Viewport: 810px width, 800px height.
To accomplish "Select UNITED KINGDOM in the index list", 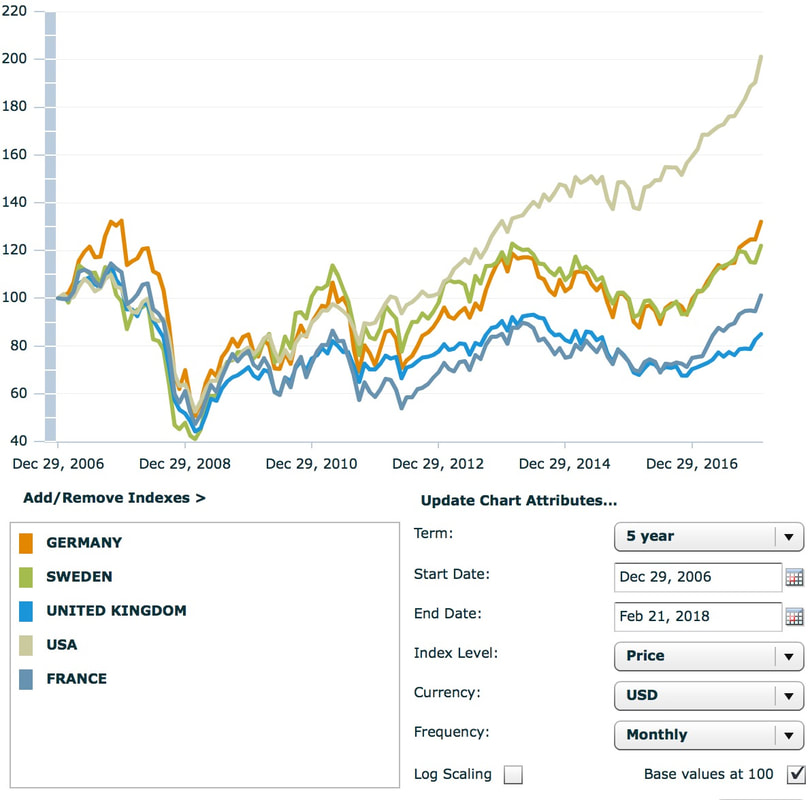I will click(116, 611).
